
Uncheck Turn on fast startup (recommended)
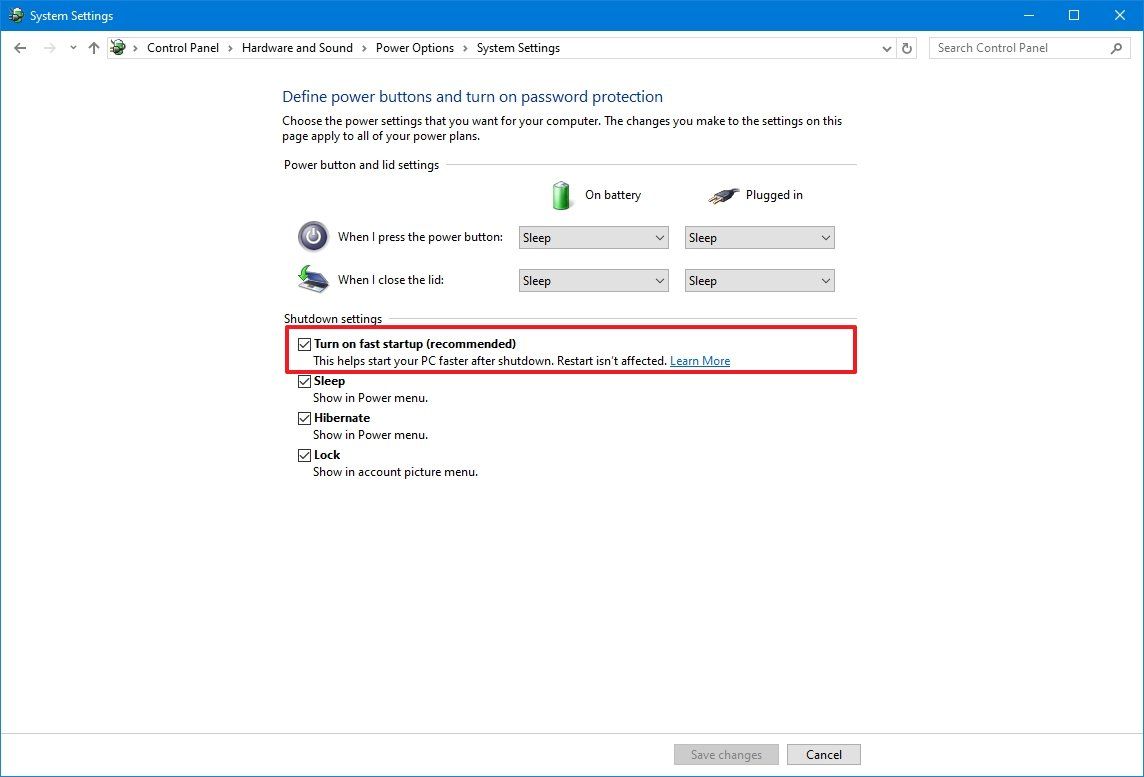304,344
